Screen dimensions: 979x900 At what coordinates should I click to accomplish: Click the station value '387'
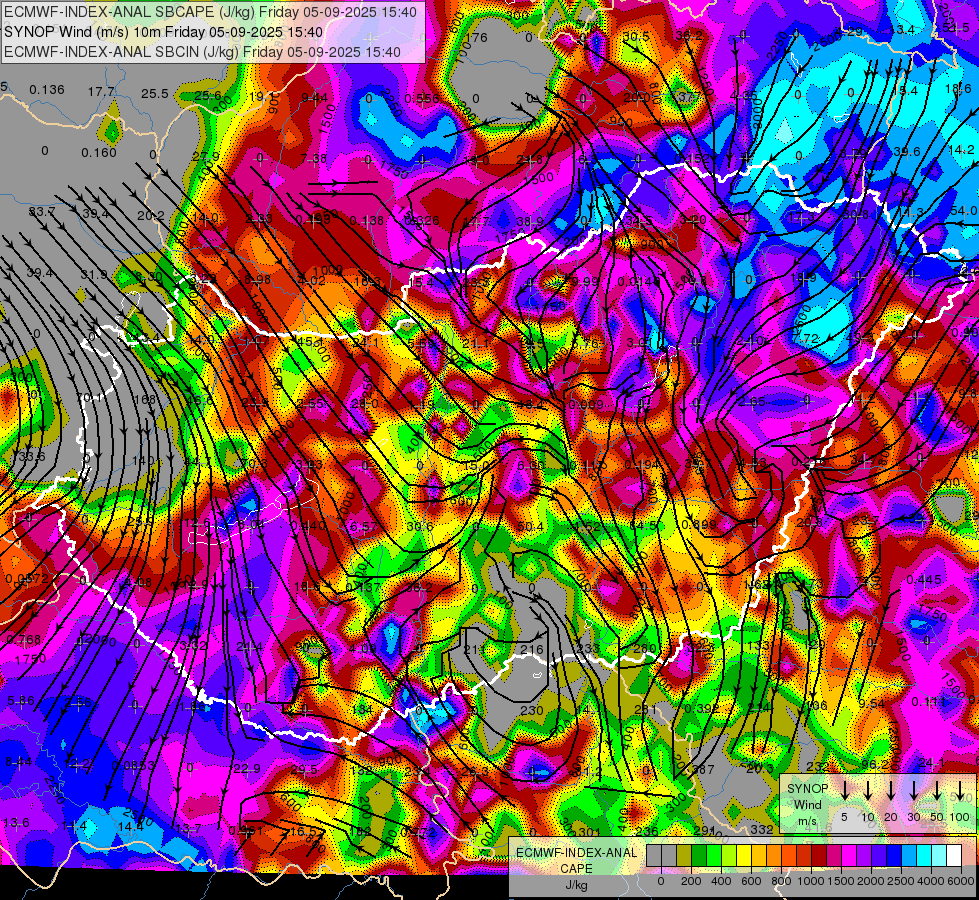[703, 770]
